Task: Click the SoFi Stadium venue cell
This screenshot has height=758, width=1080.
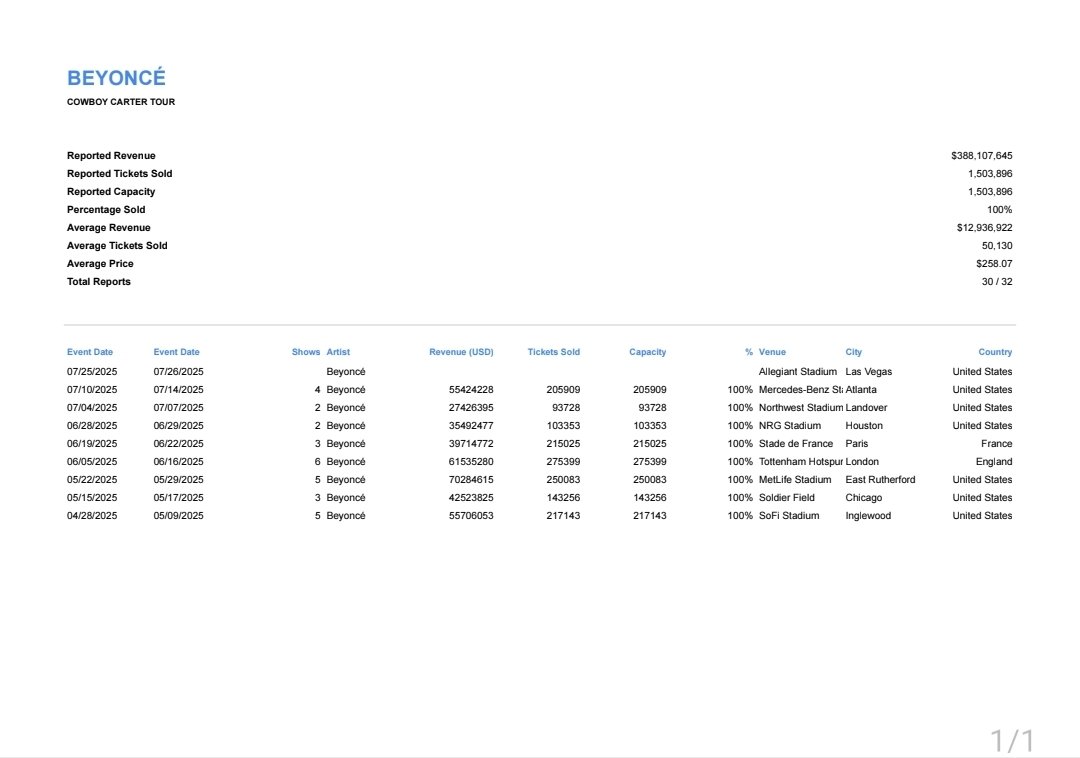Action: 789,515
